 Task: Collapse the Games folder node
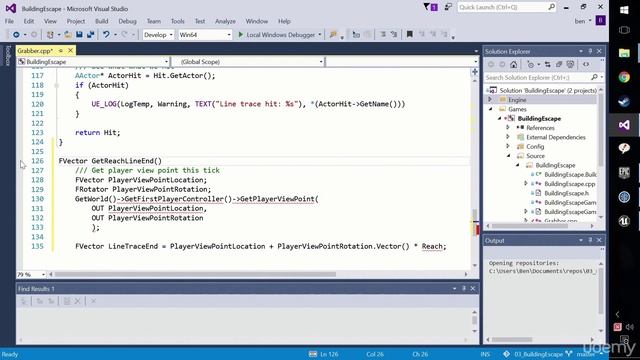click(x=491, y=109)
